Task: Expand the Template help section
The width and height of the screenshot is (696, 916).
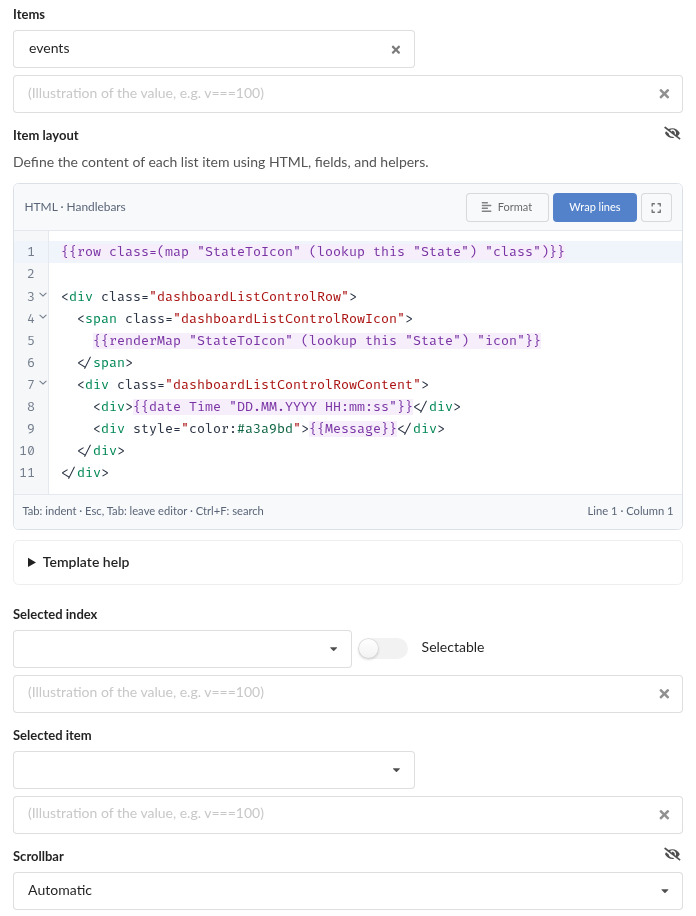Action: point(348,563)
